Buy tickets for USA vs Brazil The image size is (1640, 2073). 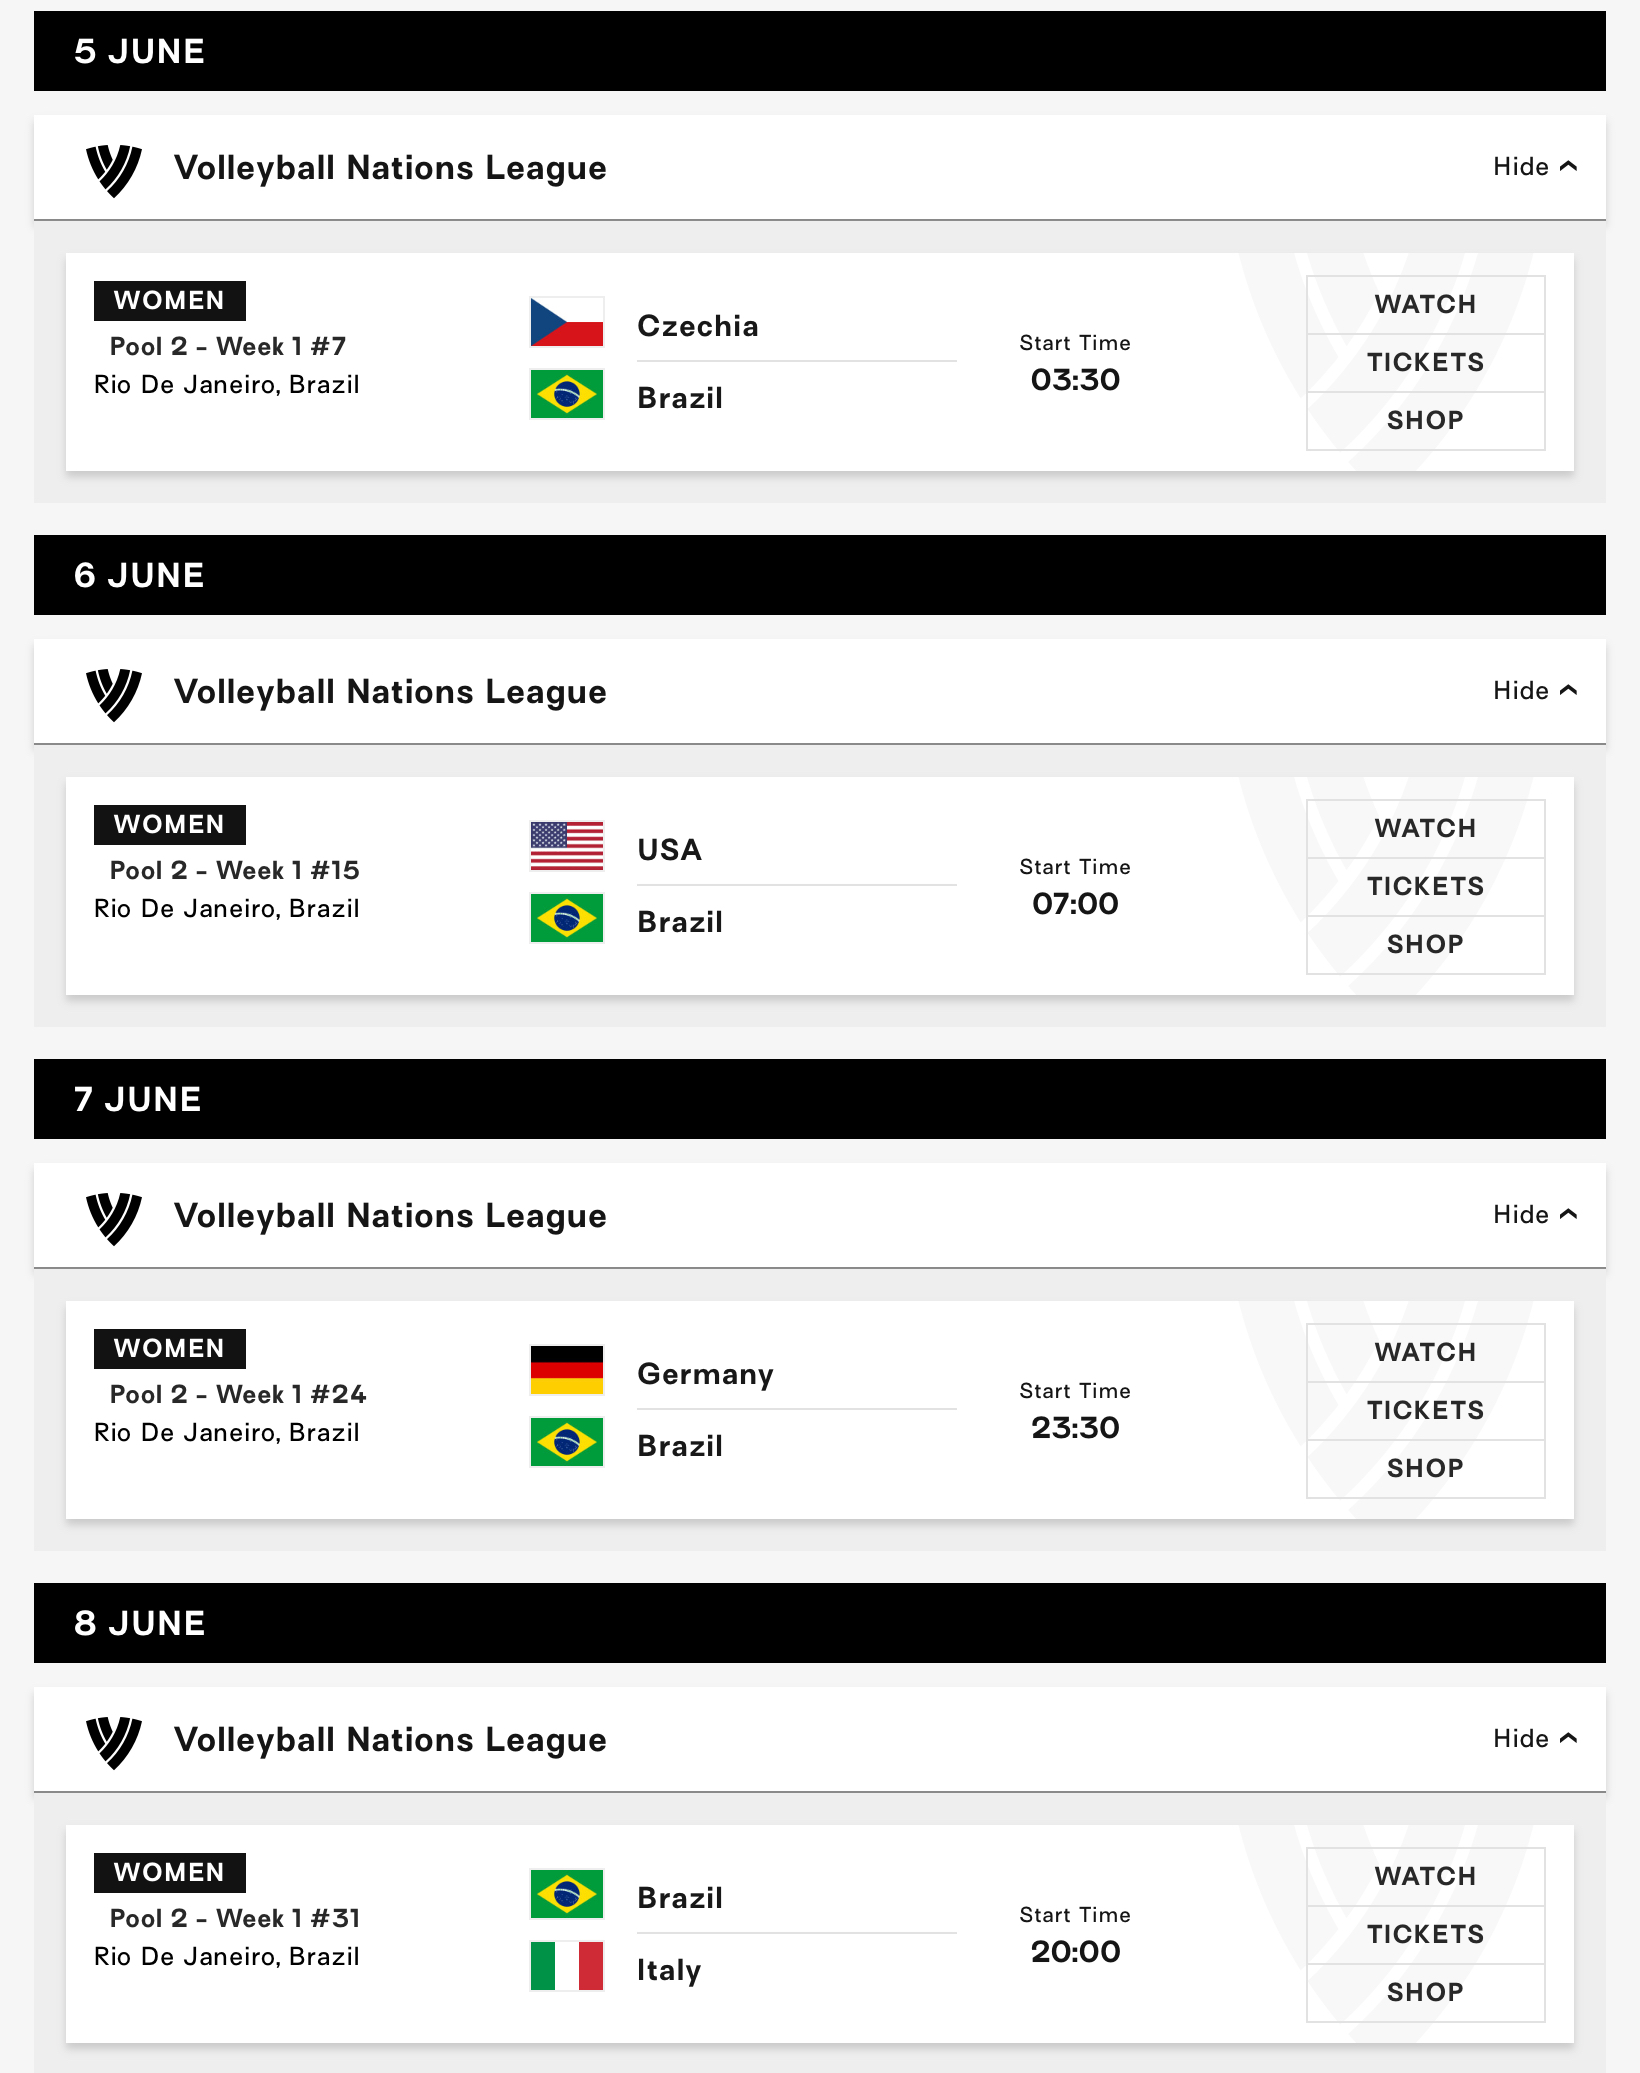point(1426,886)
